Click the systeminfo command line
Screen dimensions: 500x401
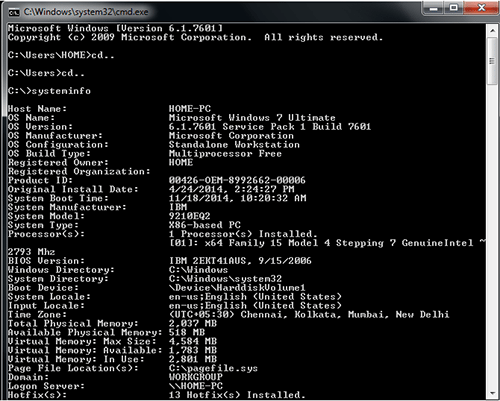point(49,91)
